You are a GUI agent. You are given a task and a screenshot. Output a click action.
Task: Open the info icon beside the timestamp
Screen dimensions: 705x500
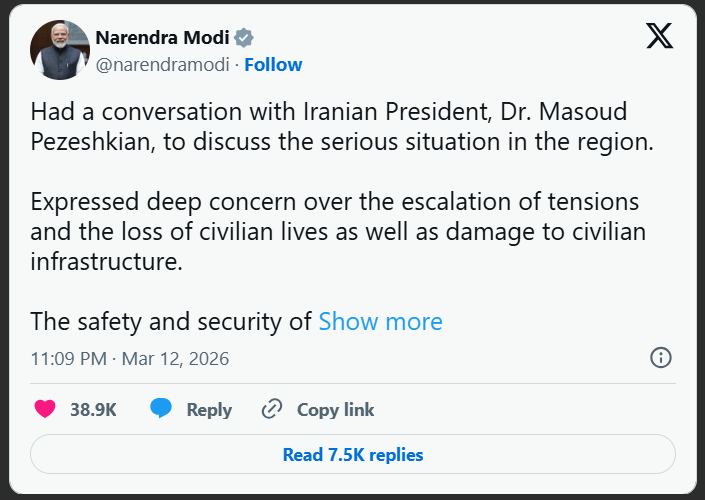pyautogui.click(x=660, y=357)
